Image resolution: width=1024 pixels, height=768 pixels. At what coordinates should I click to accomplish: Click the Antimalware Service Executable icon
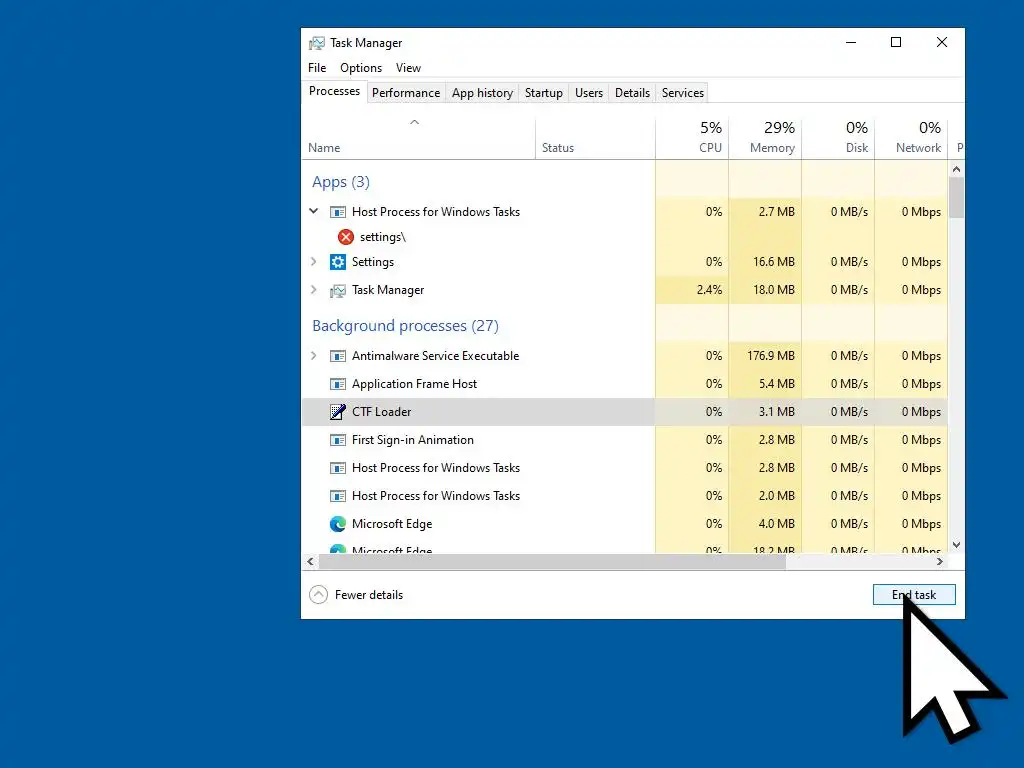tap(338, 356)
